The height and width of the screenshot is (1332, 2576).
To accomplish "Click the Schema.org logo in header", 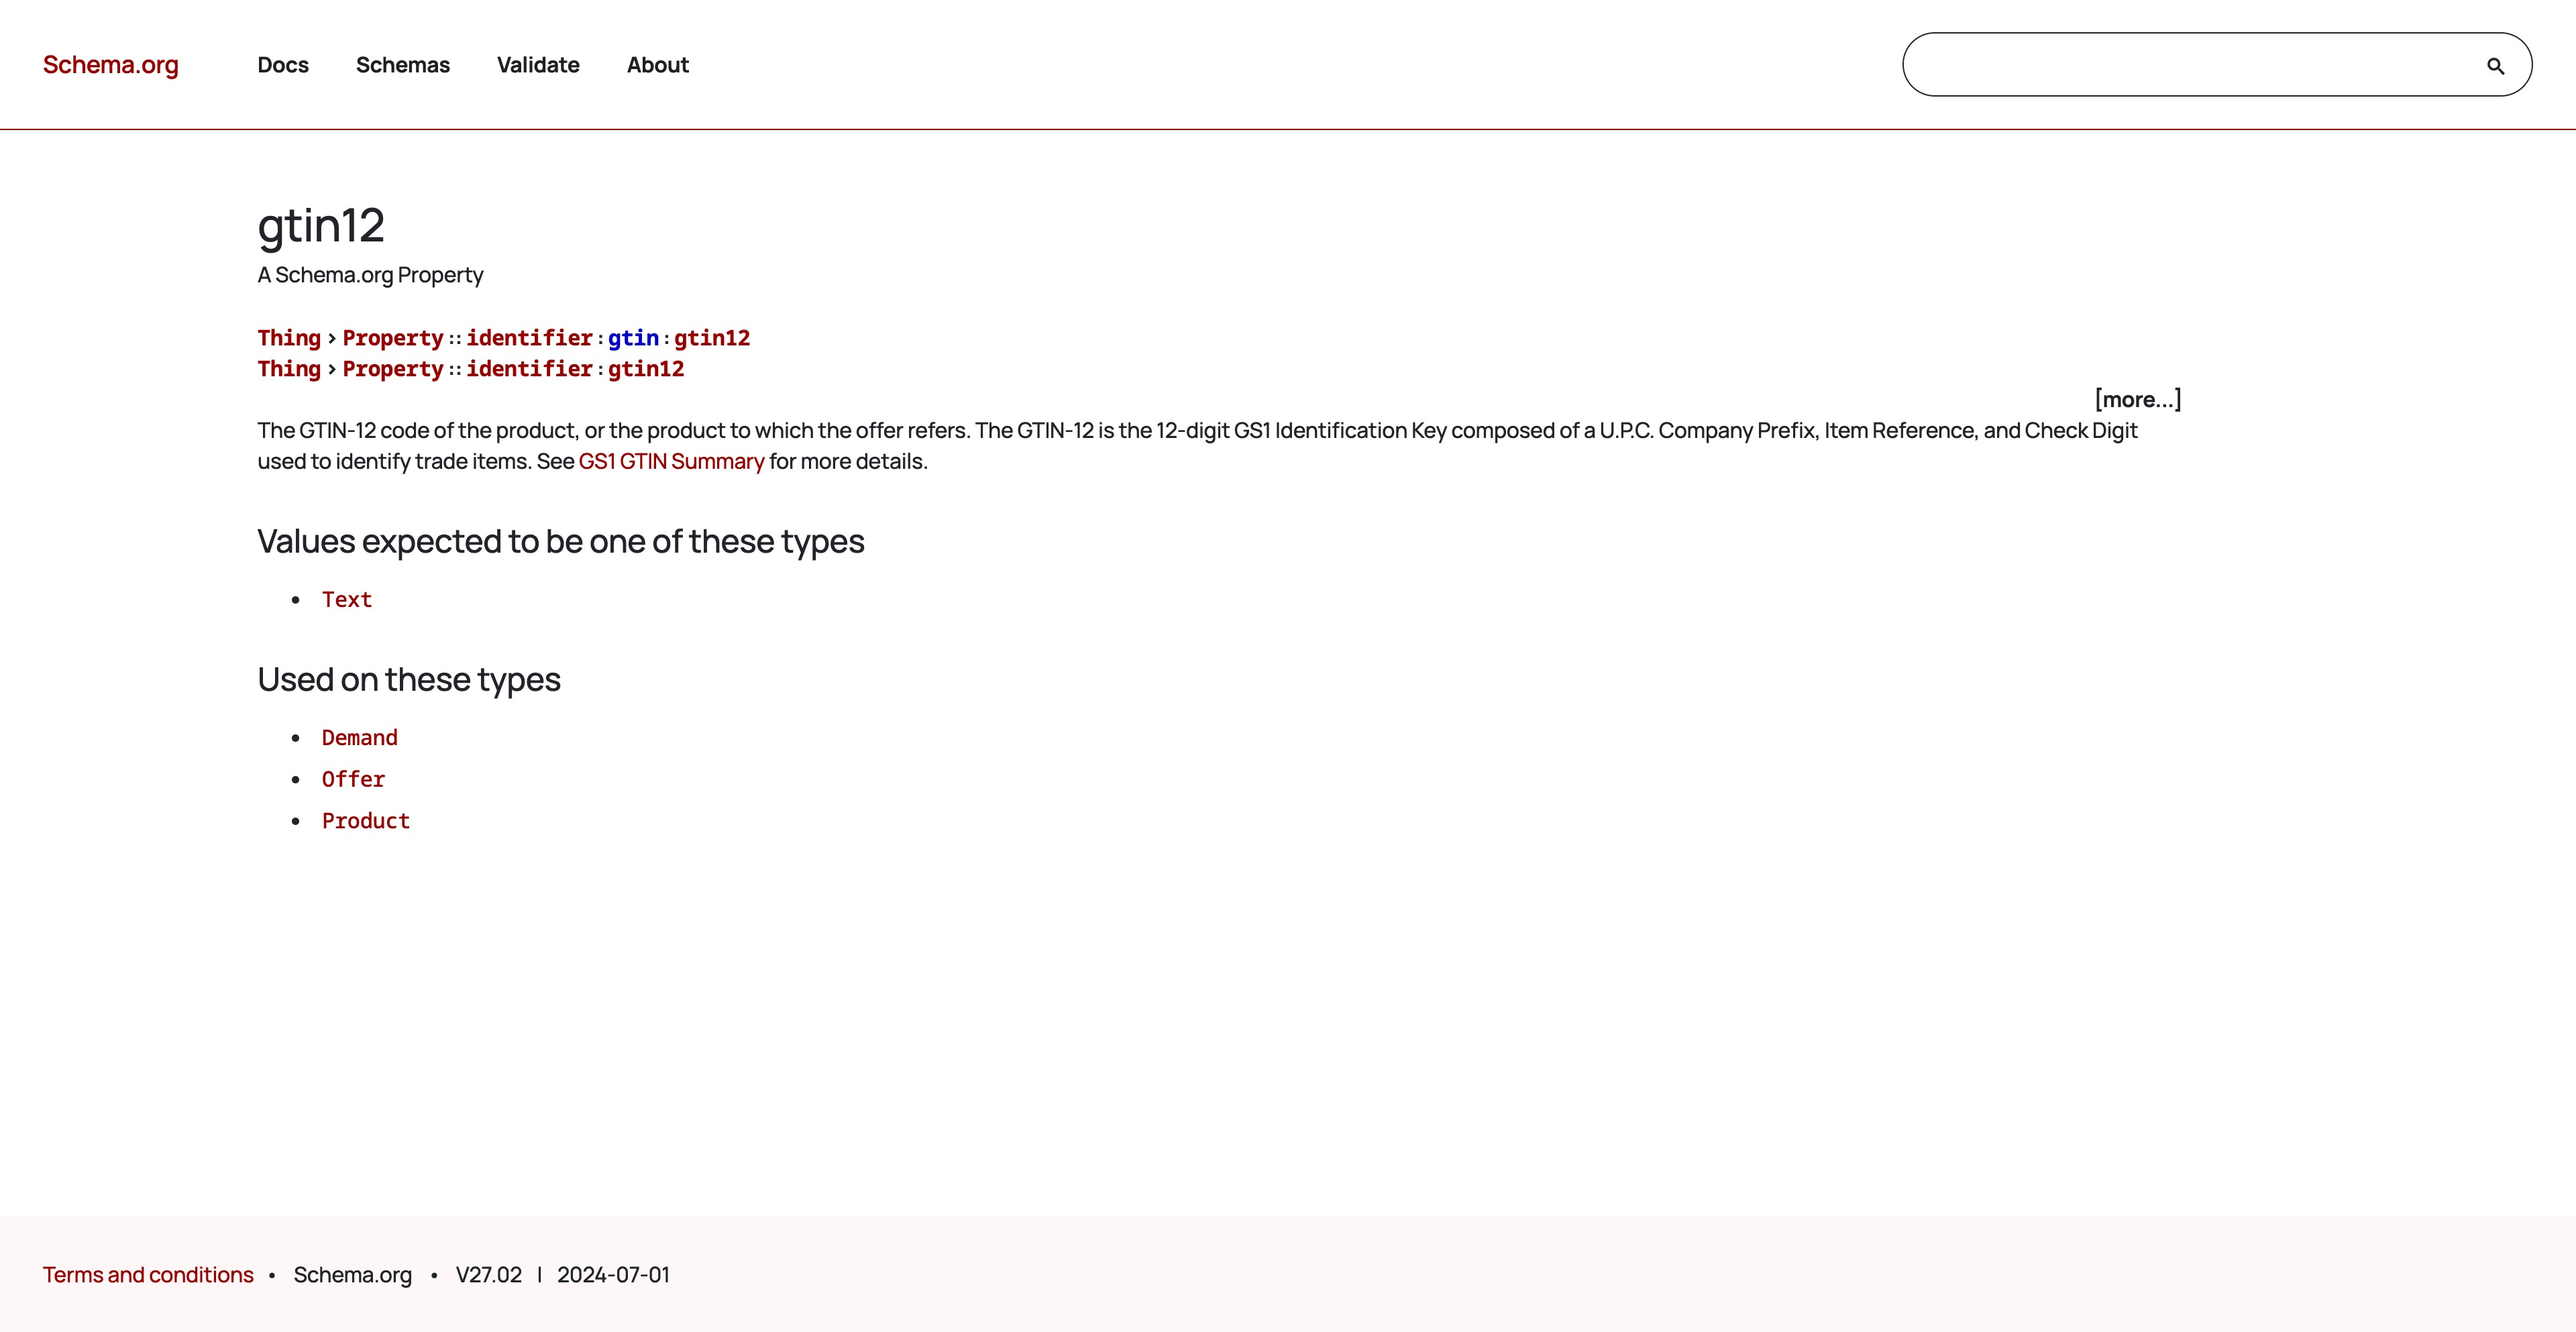I will [110, 65].
